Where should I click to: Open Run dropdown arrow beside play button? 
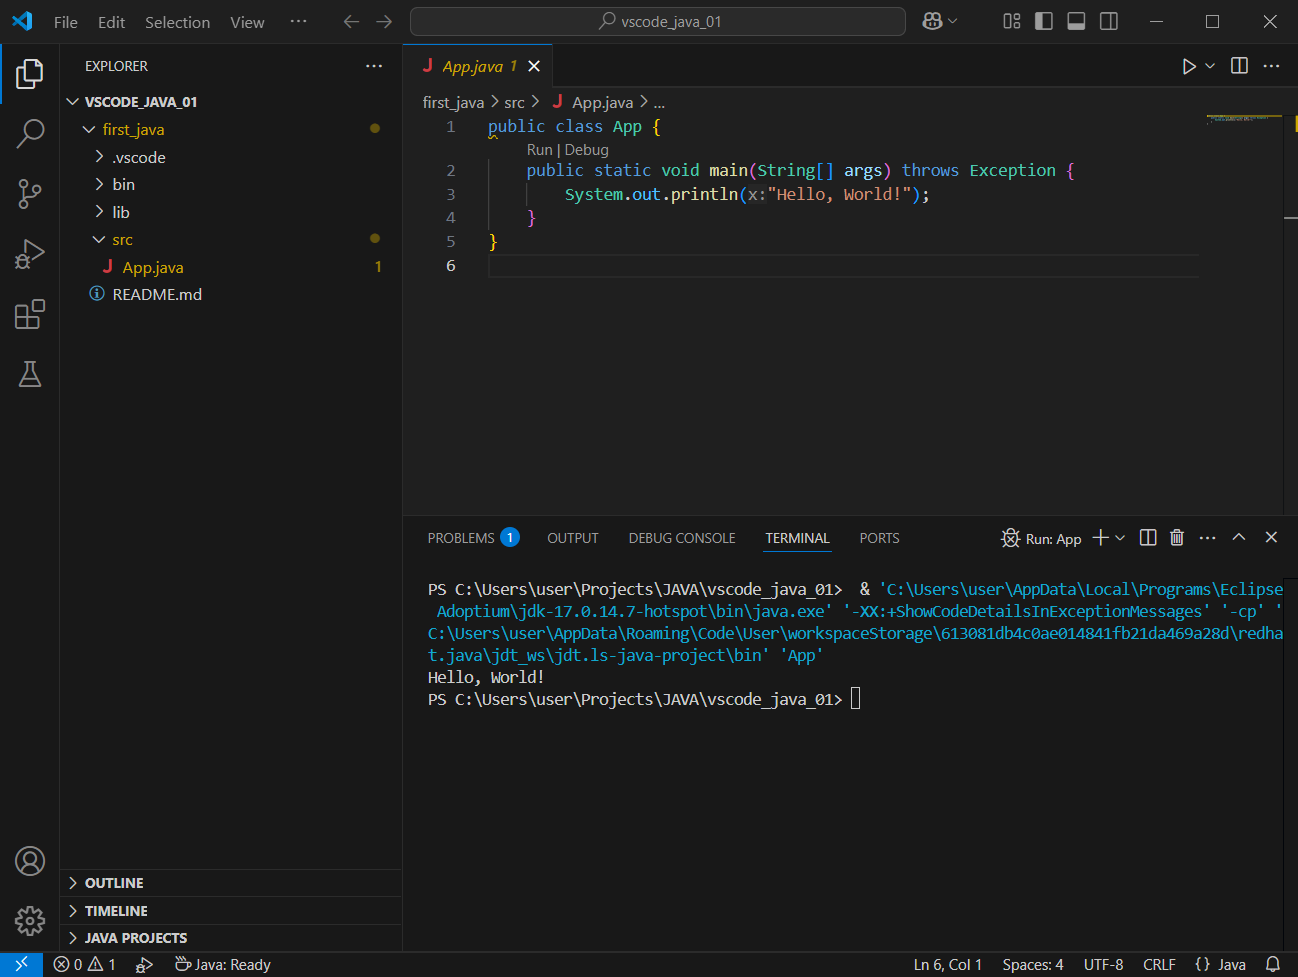[x=1210, y=66]
